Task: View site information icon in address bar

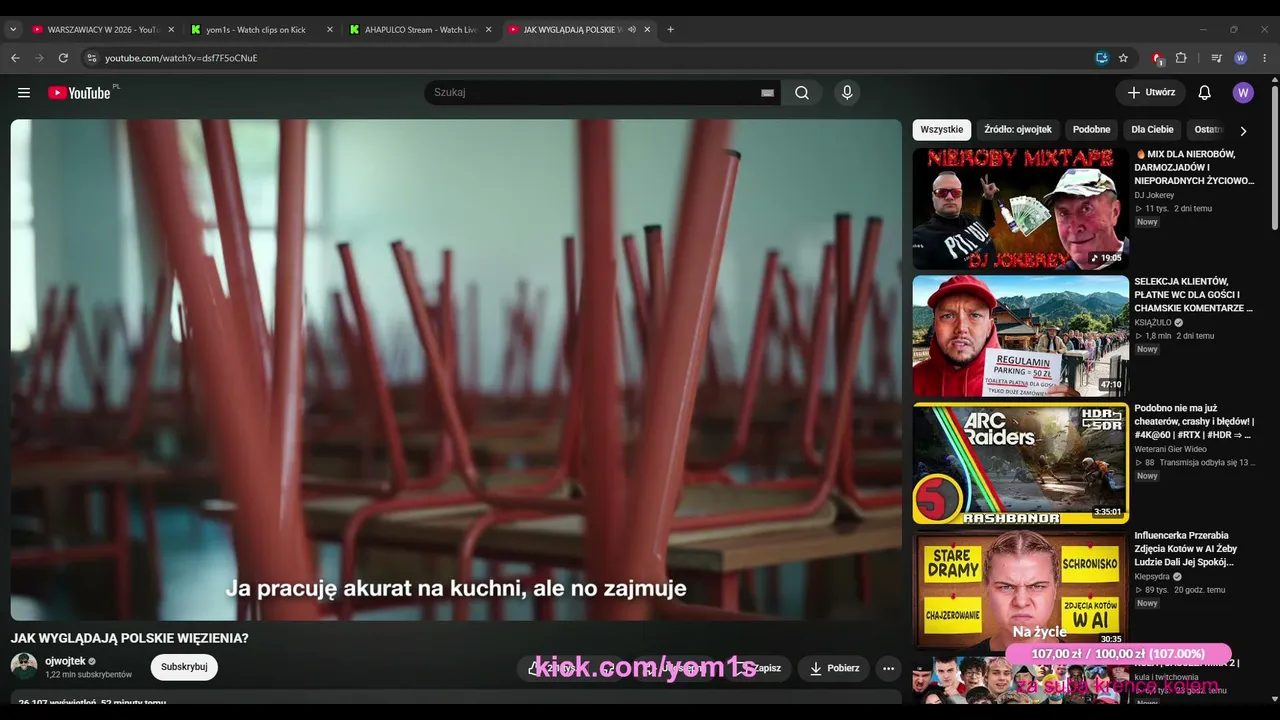Action: tap(91, 58)
